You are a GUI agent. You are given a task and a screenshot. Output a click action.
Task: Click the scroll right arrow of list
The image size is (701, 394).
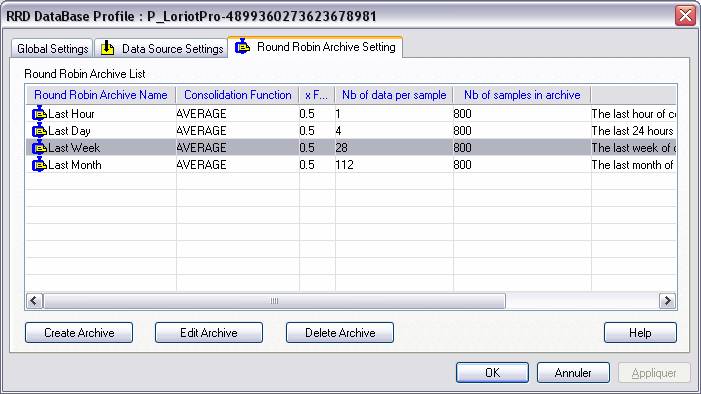pyautogui.click(x=667, y=301)
